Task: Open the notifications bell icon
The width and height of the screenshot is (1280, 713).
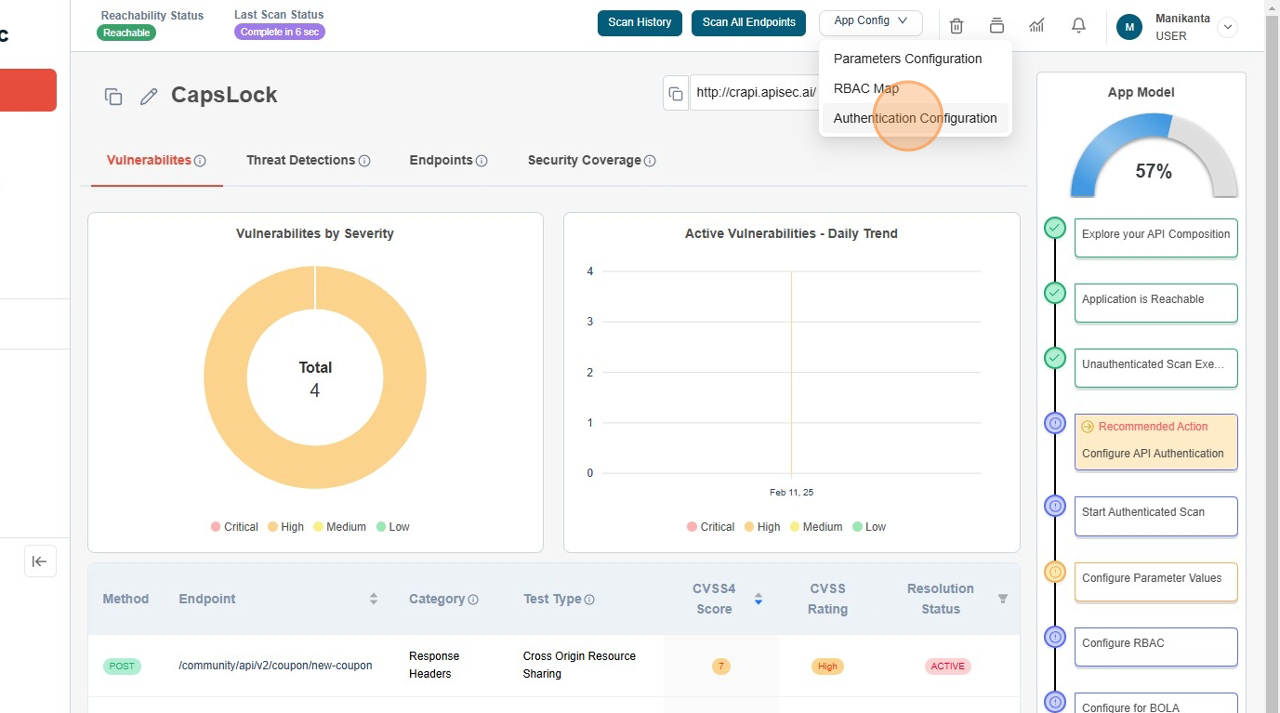Action: (x=1078, y=26)
